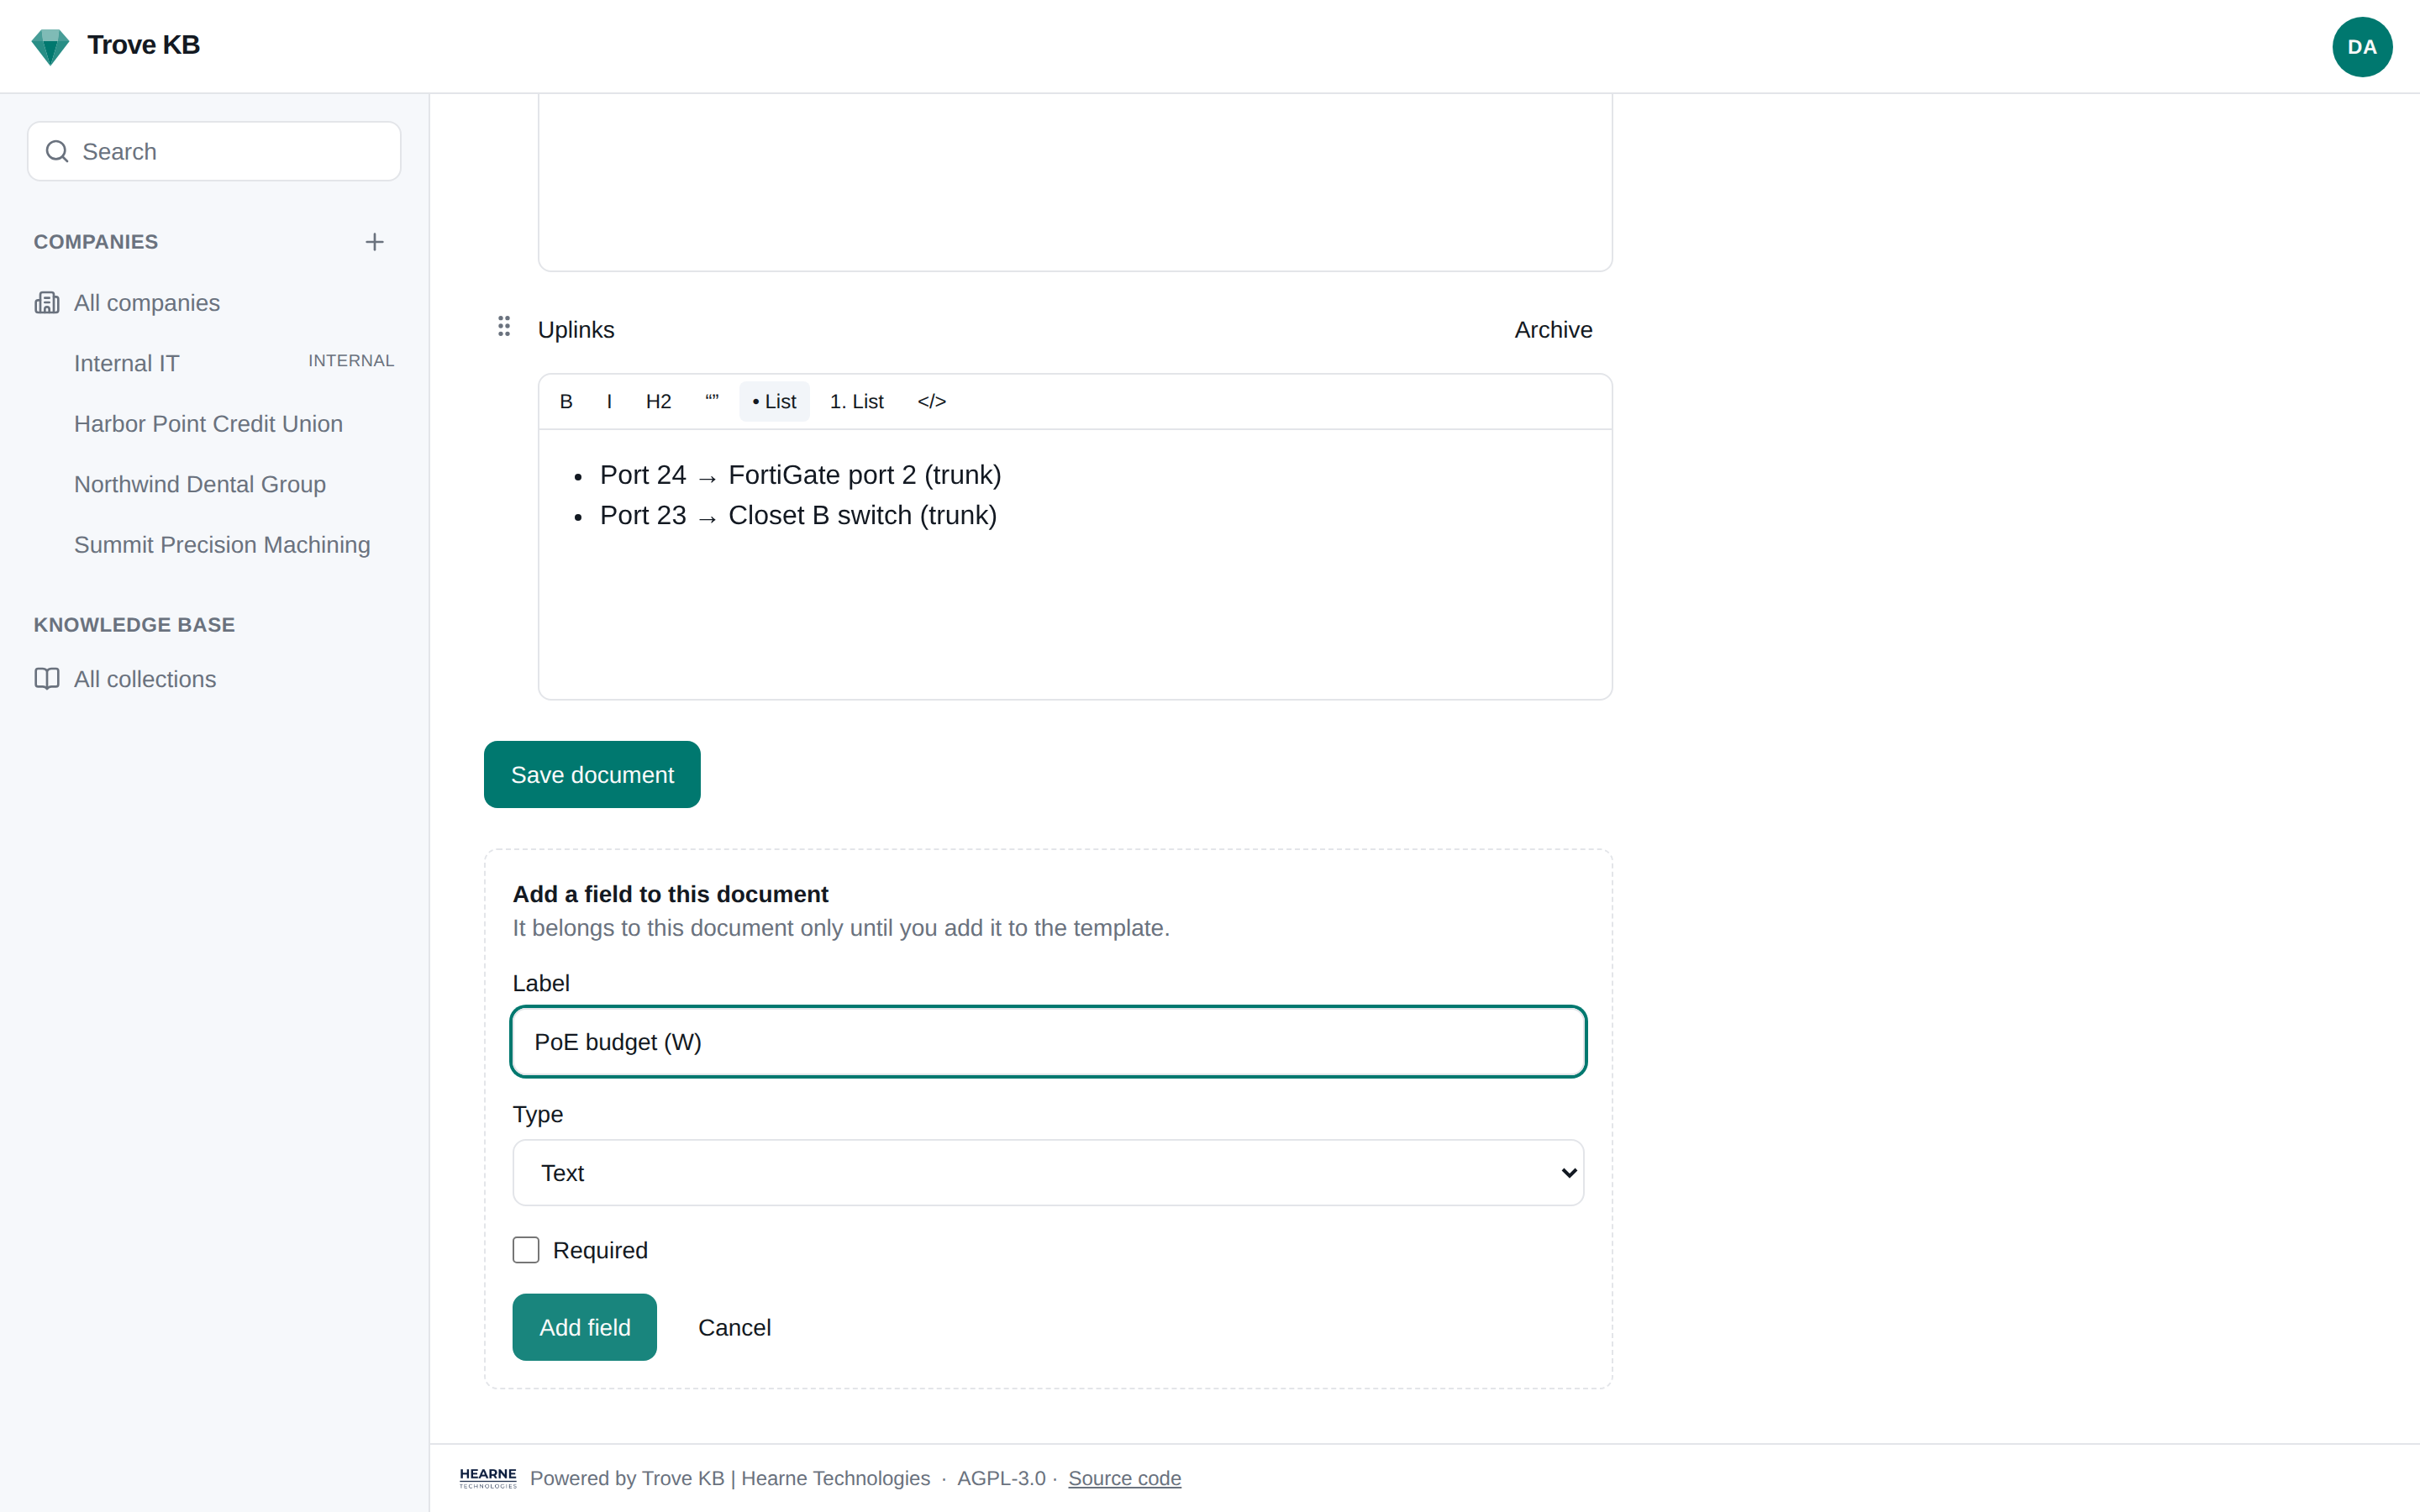Add a new company with plus icon
The width and height of the screenshot is (2420, 1512).
[374, 242]
